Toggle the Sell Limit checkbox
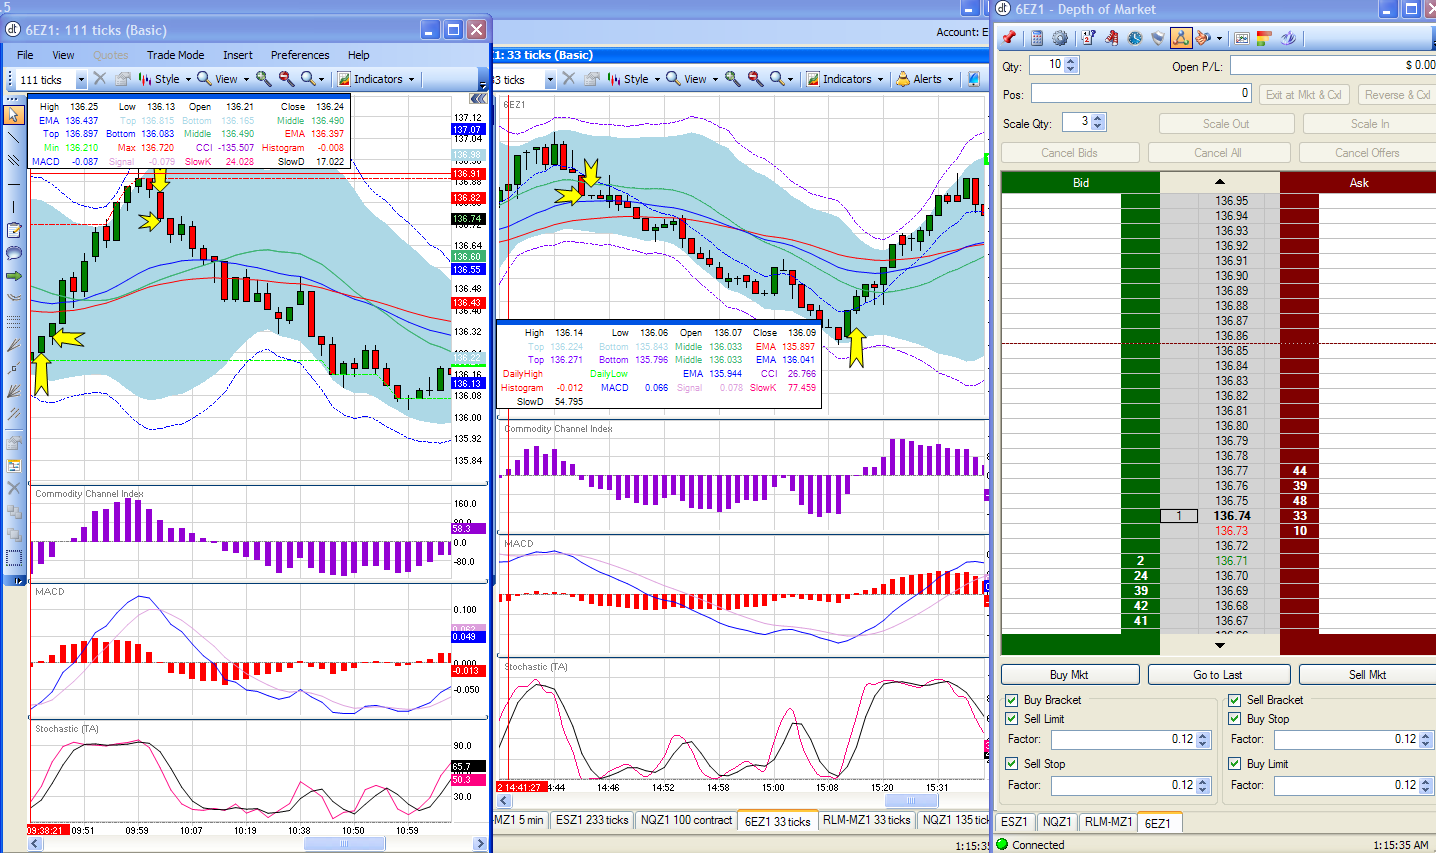The width and height of the screenshot is (1436, 853). click(x=1012, y=719)
